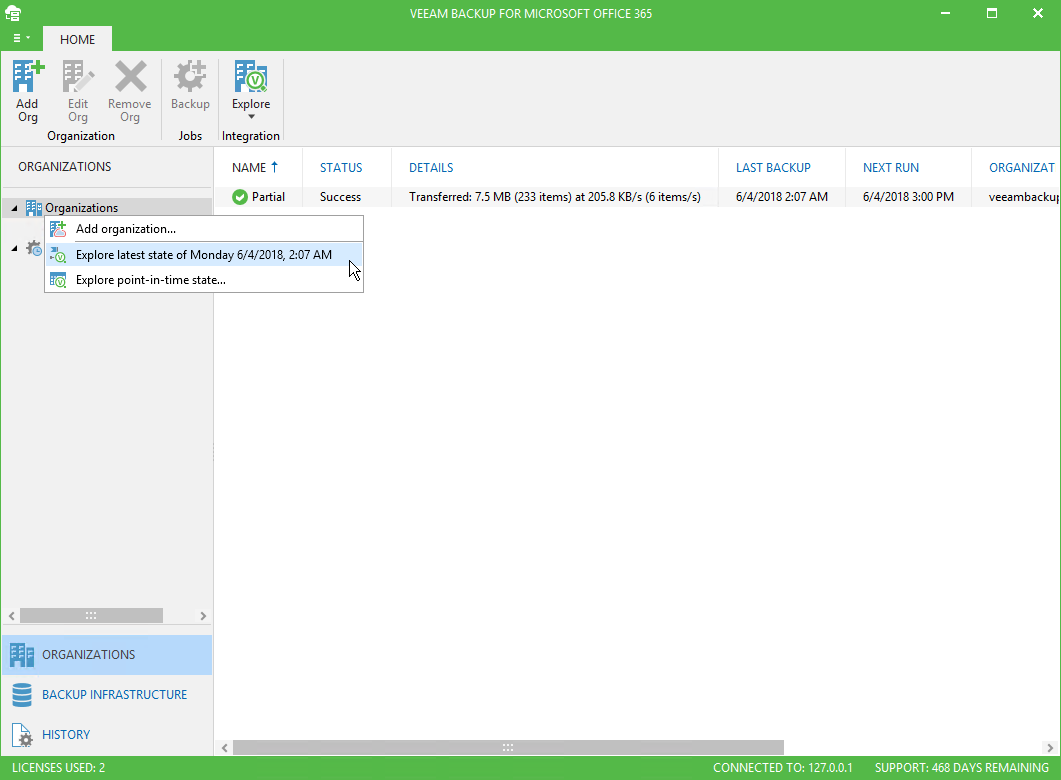
Task: Choose Add organization... in the context menu
Action: [204, 229]
